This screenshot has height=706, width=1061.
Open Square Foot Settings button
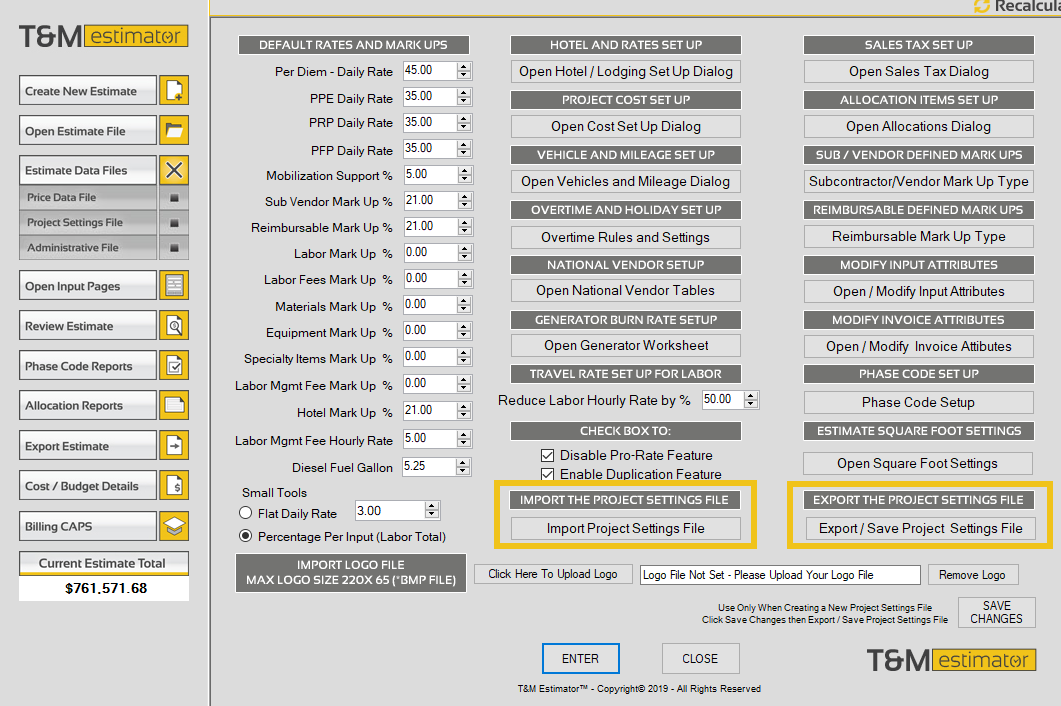pyautogui.click(x=918, y=463)
